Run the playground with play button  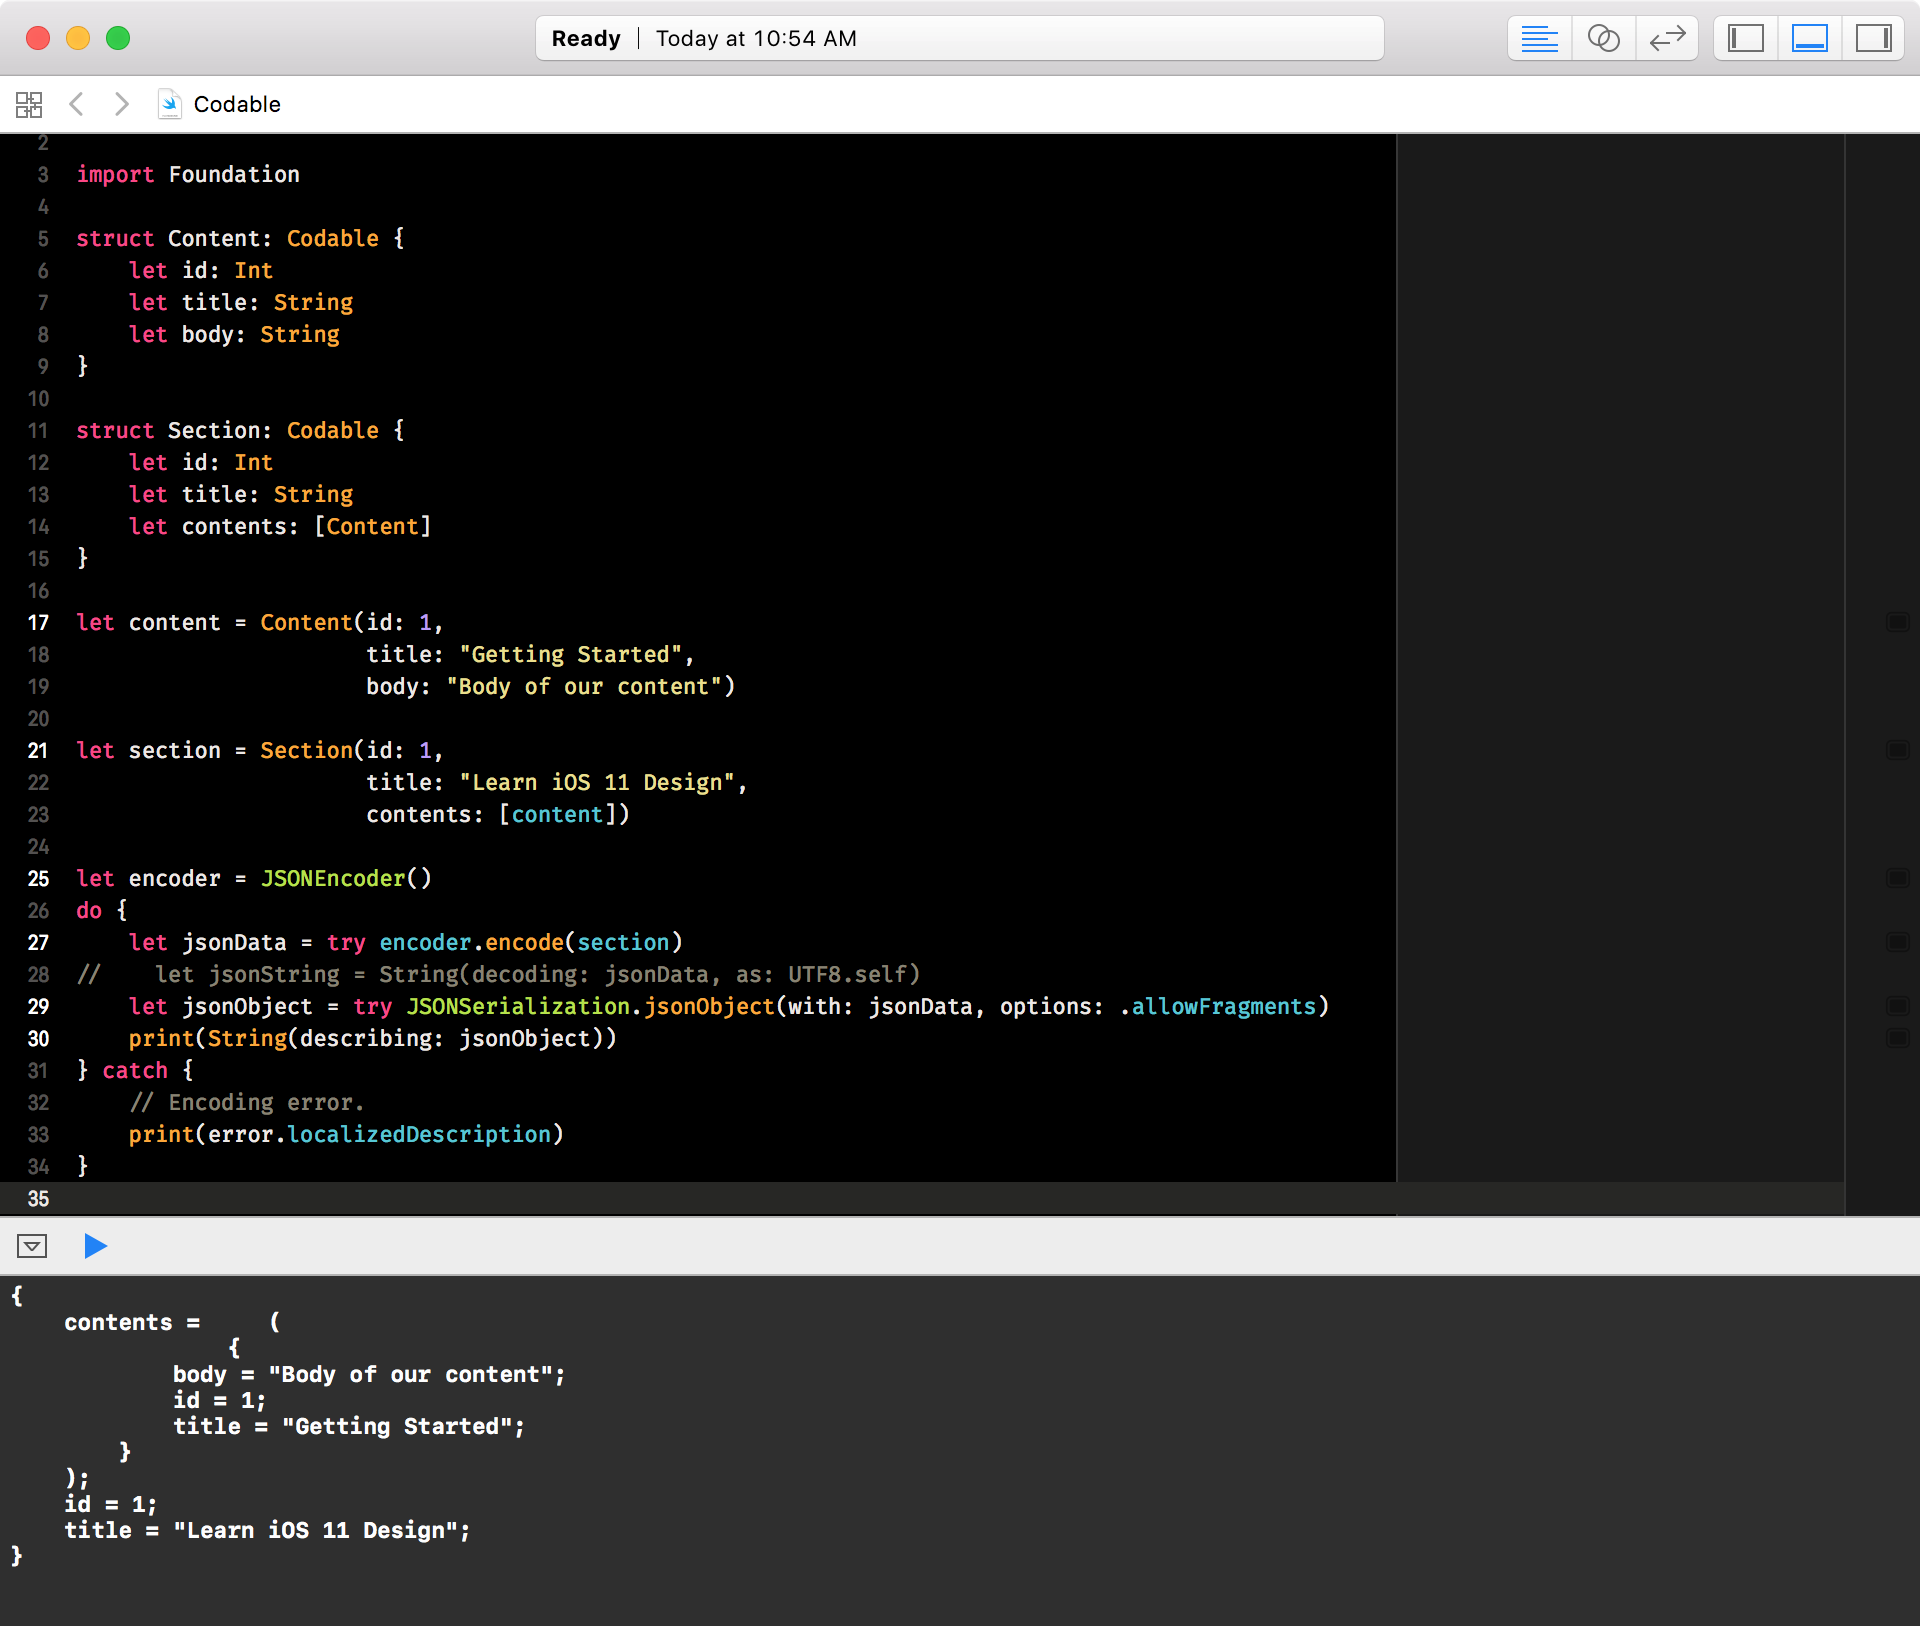pyautogui.click(x=95, y=1246)
